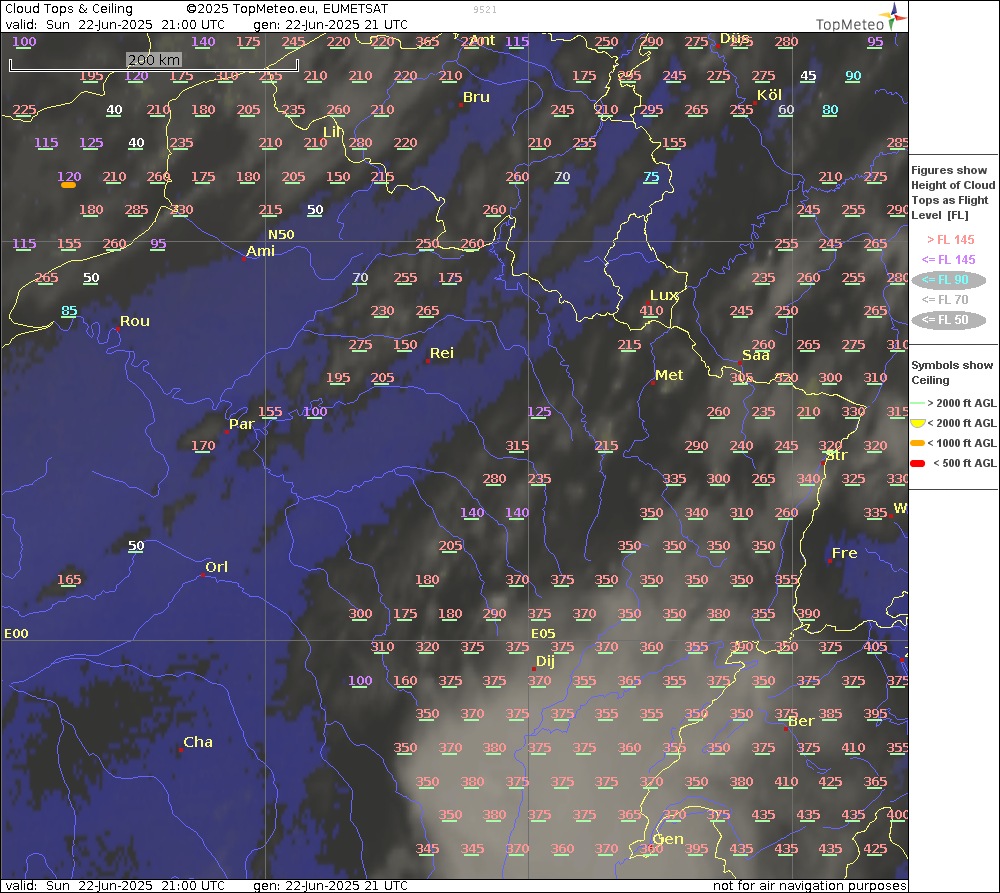
Task: Click the '> FL 145' legend entry
Action: tap(950, 240)
